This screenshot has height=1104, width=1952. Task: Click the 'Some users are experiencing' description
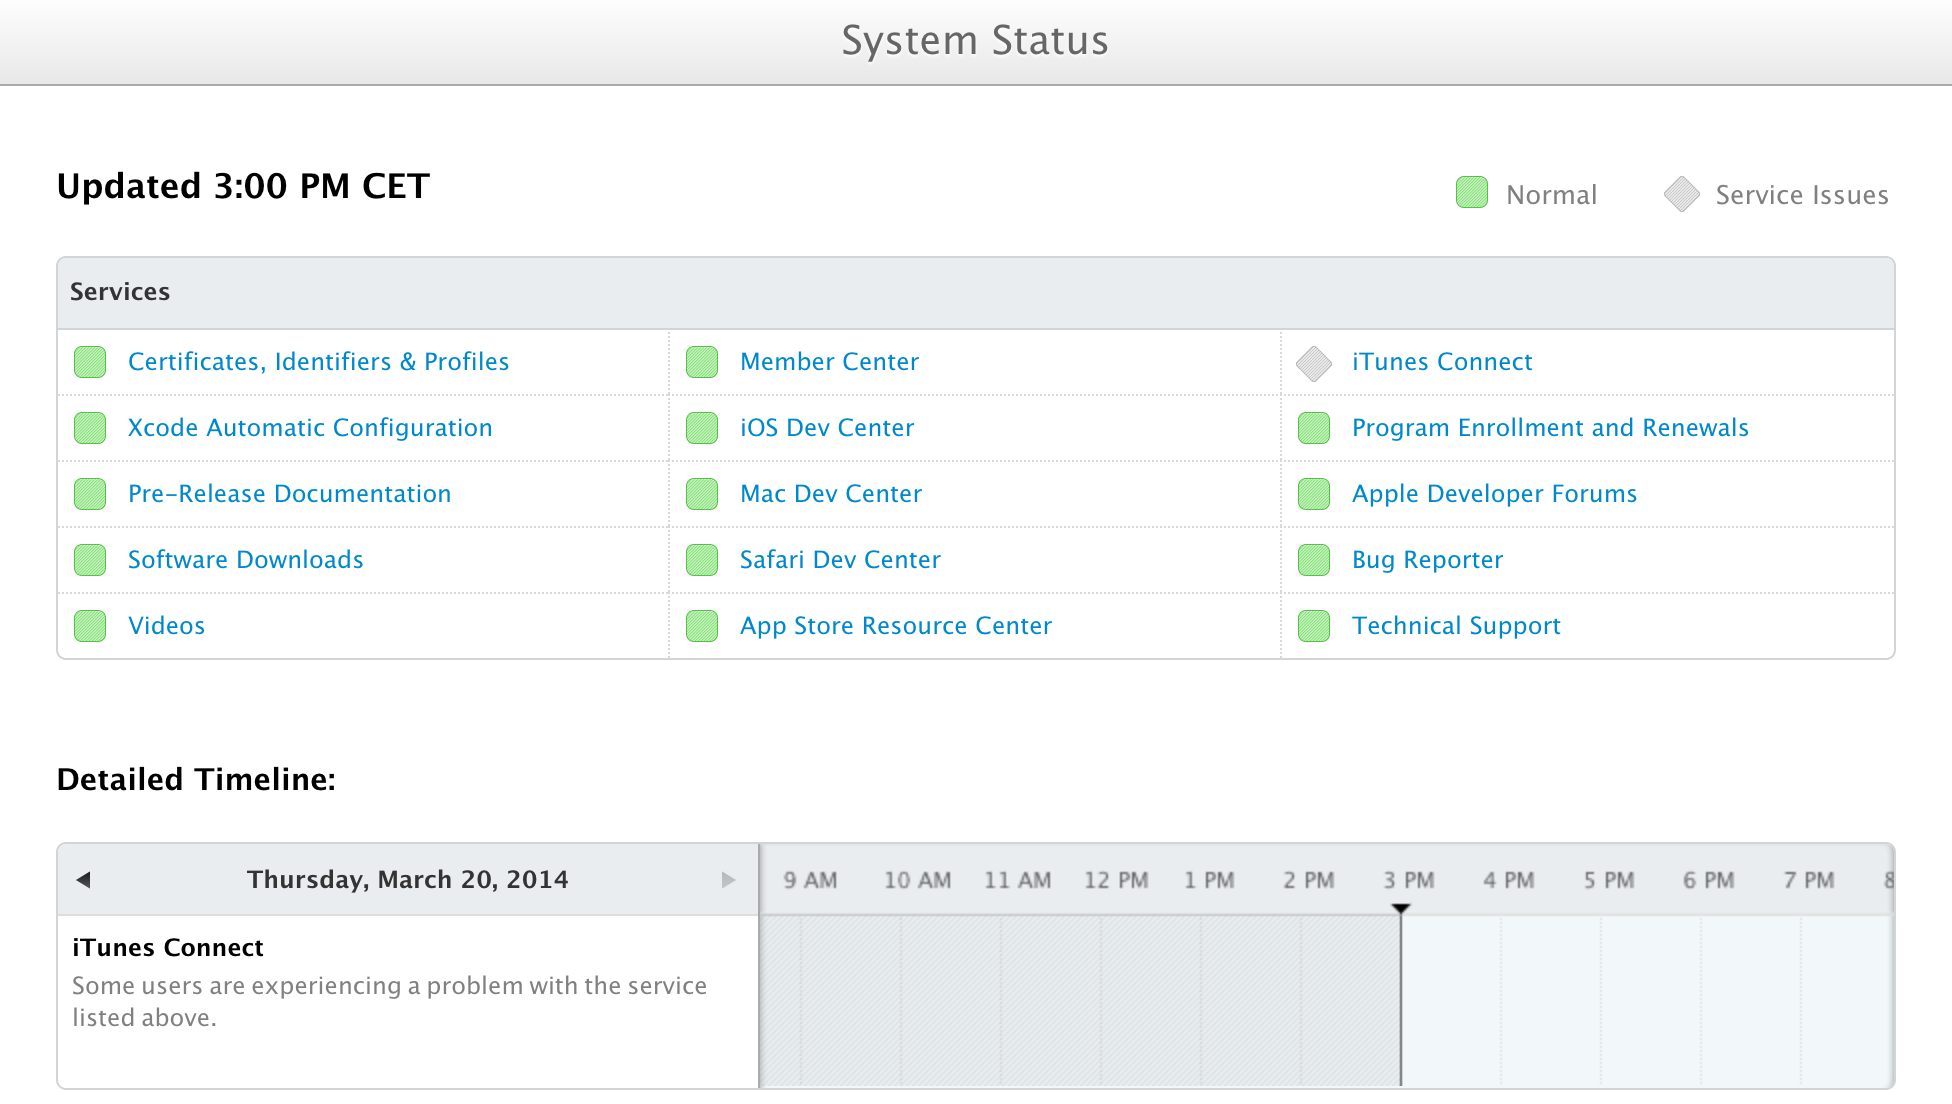tap(390, 1001)
